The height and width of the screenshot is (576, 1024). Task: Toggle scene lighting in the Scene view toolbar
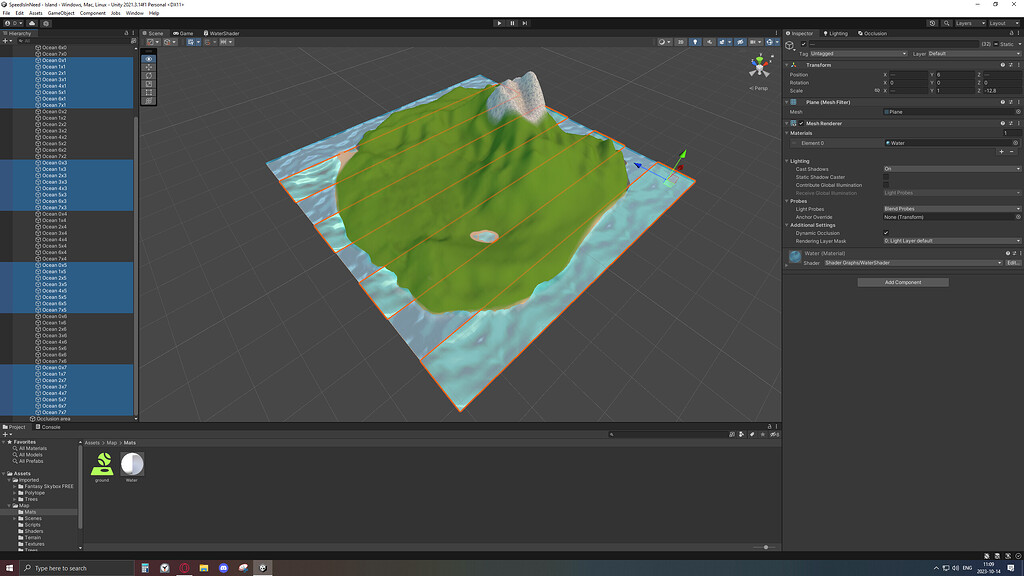click(695, 44)
